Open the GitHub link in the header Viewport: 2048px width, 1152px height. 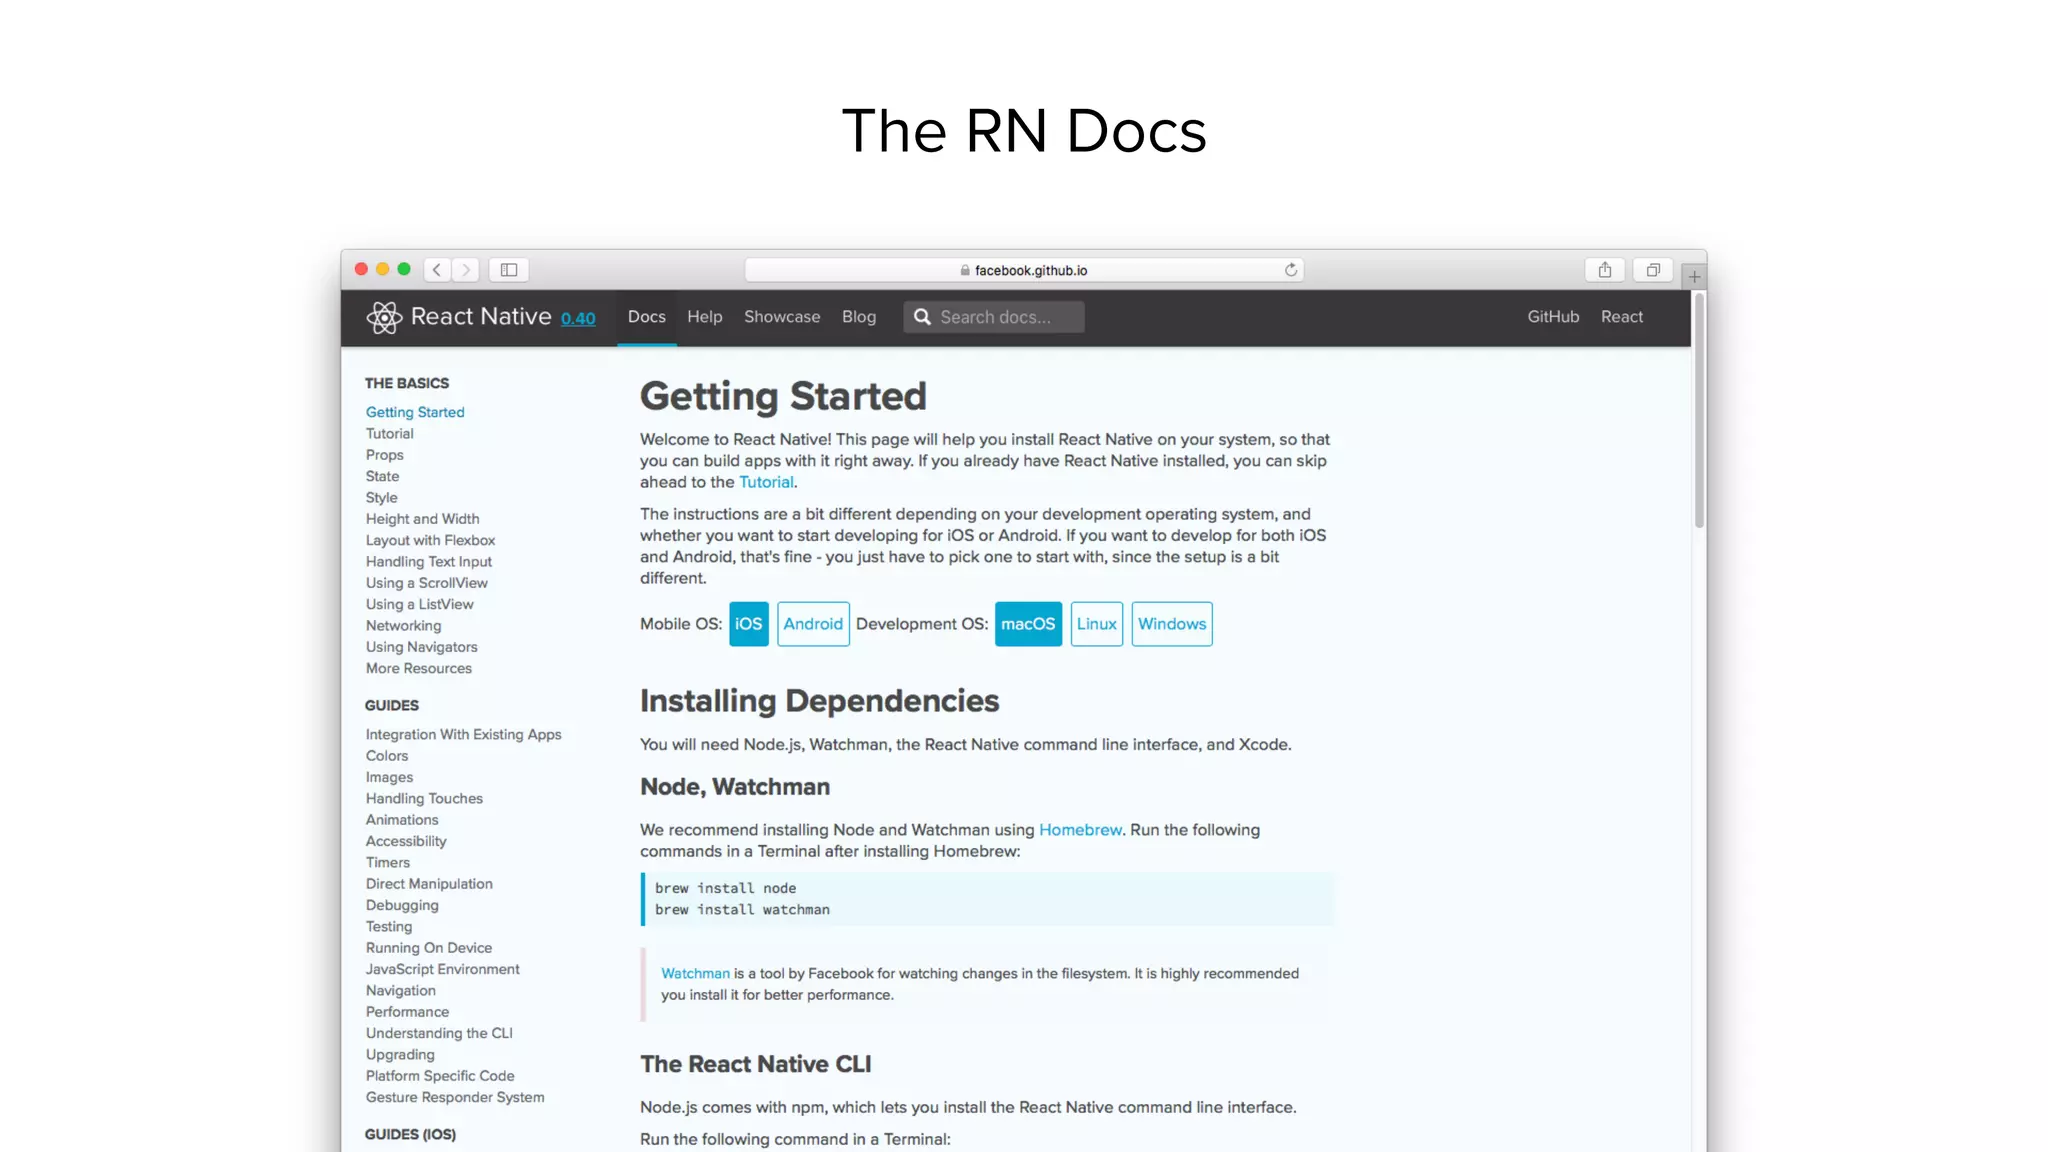(x=1553, y=317)
